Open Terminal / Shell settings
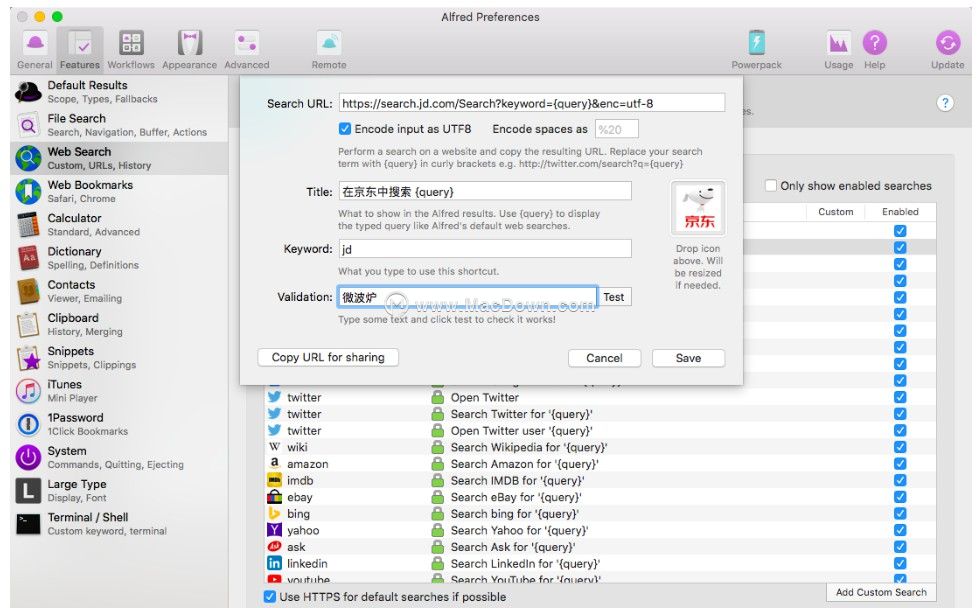This screenshot has width=979, height=608. click(x=119, y=523)
